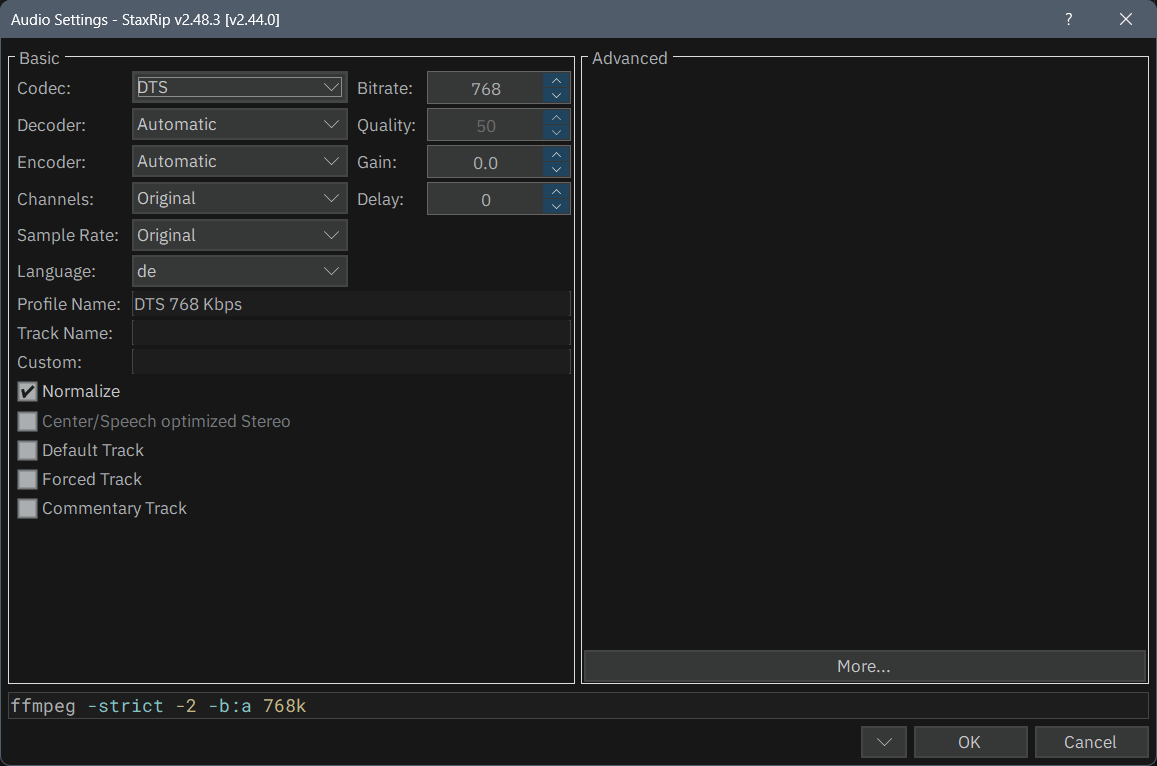
Task: Click into the Gain field 0.0
Action: pyautogui.click(x=486, y=162)
